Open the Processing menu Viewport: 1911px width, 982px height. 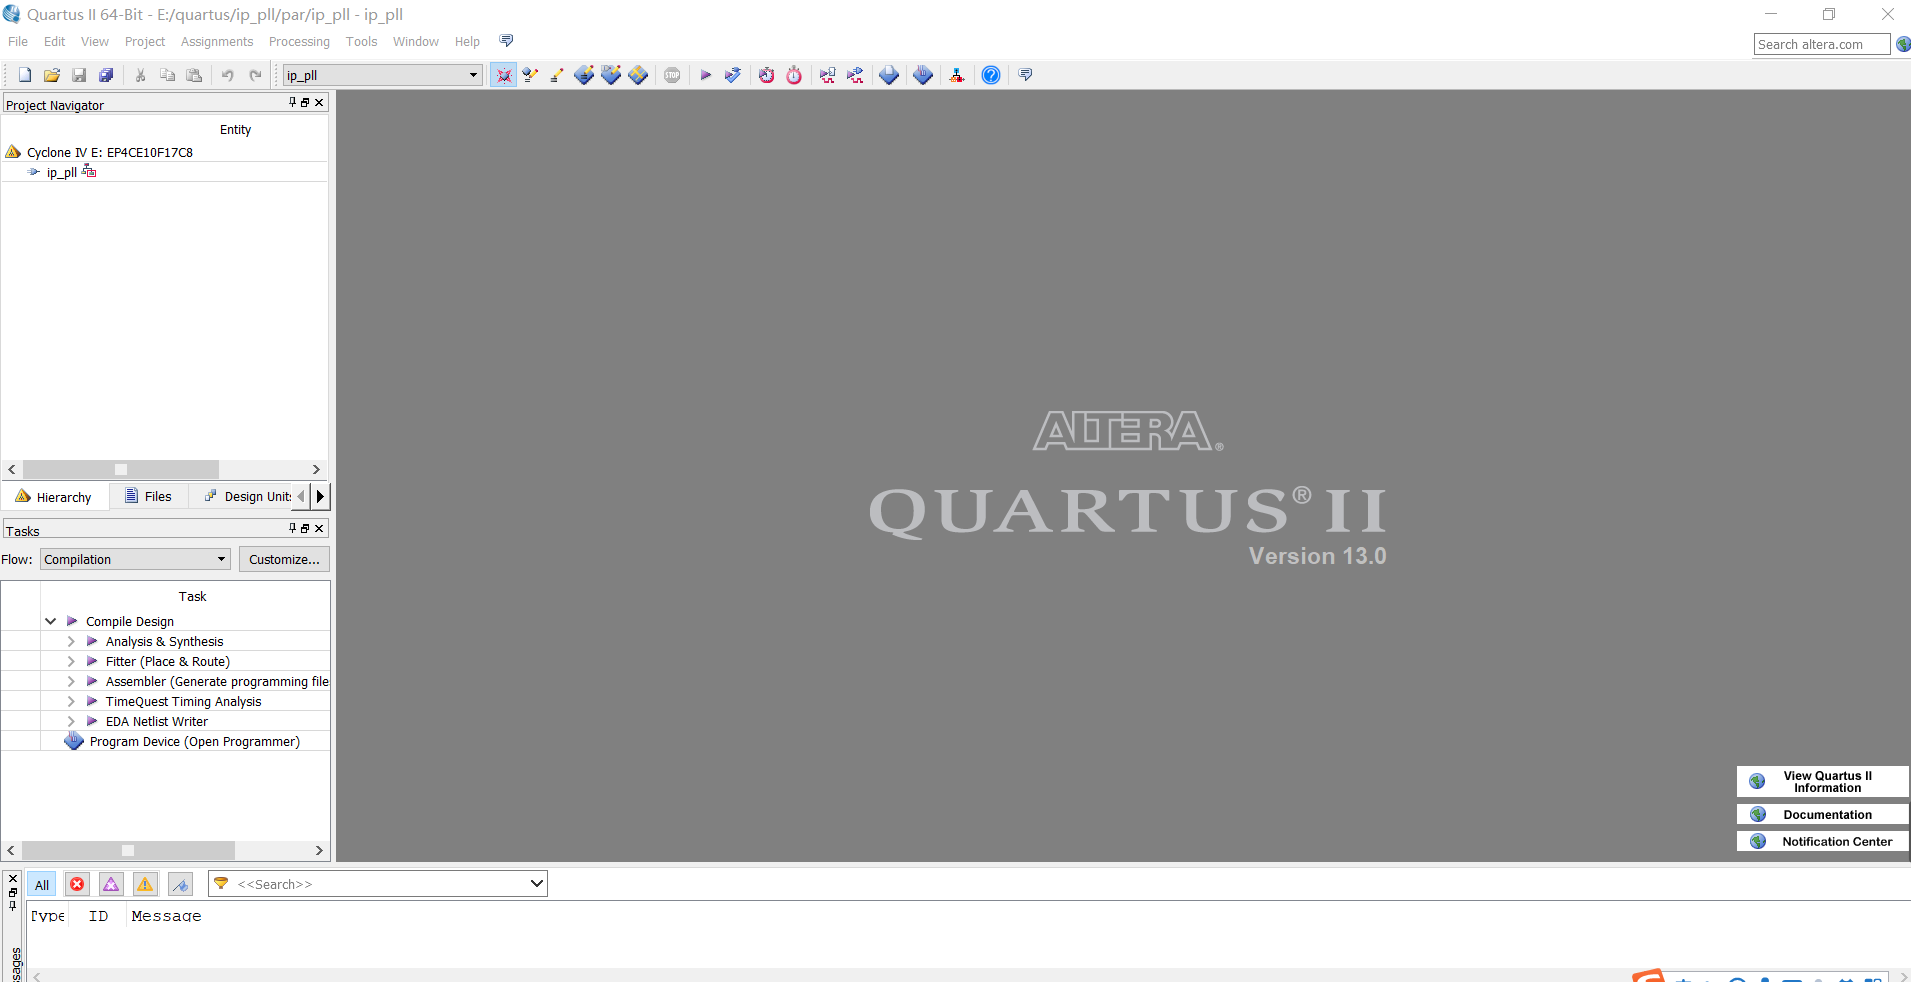tap(299, 41)
